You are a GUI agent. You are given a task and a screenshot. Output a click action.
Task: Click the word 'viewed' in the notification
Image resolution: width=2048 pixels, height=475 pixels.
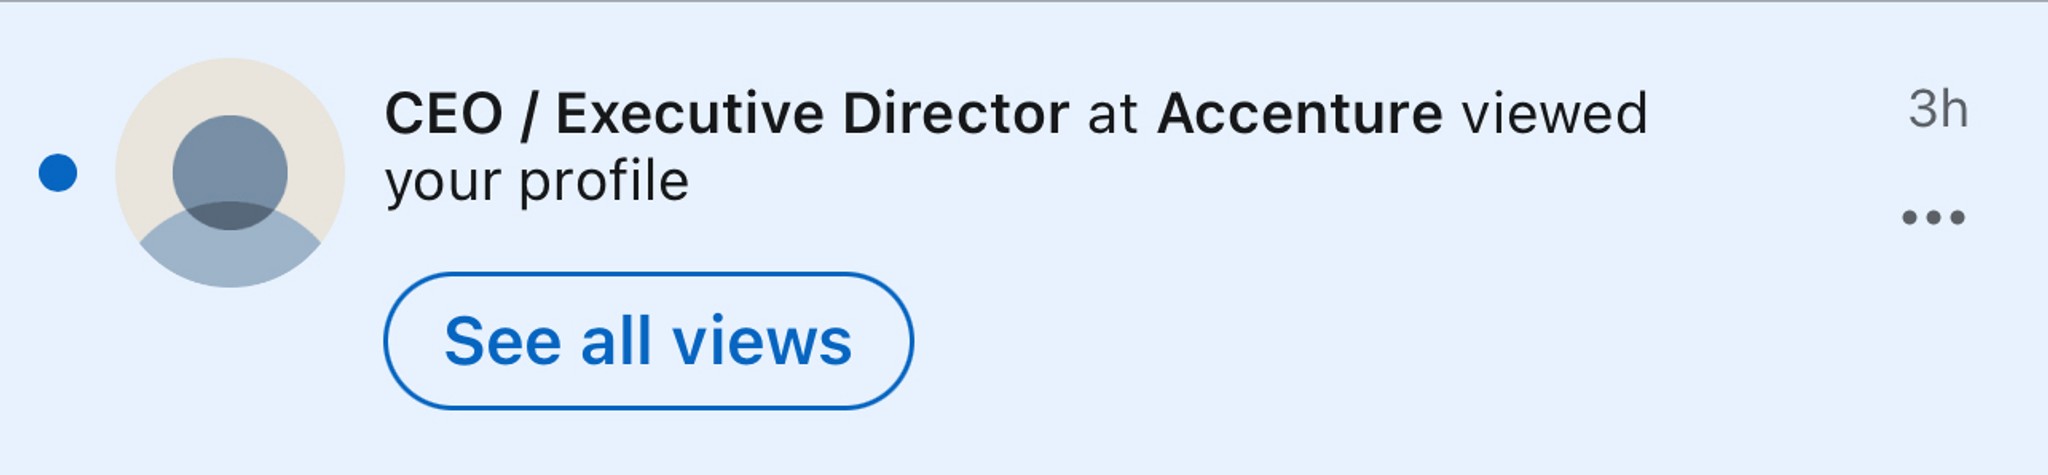pyautogui.click(x=1555, y=113)
